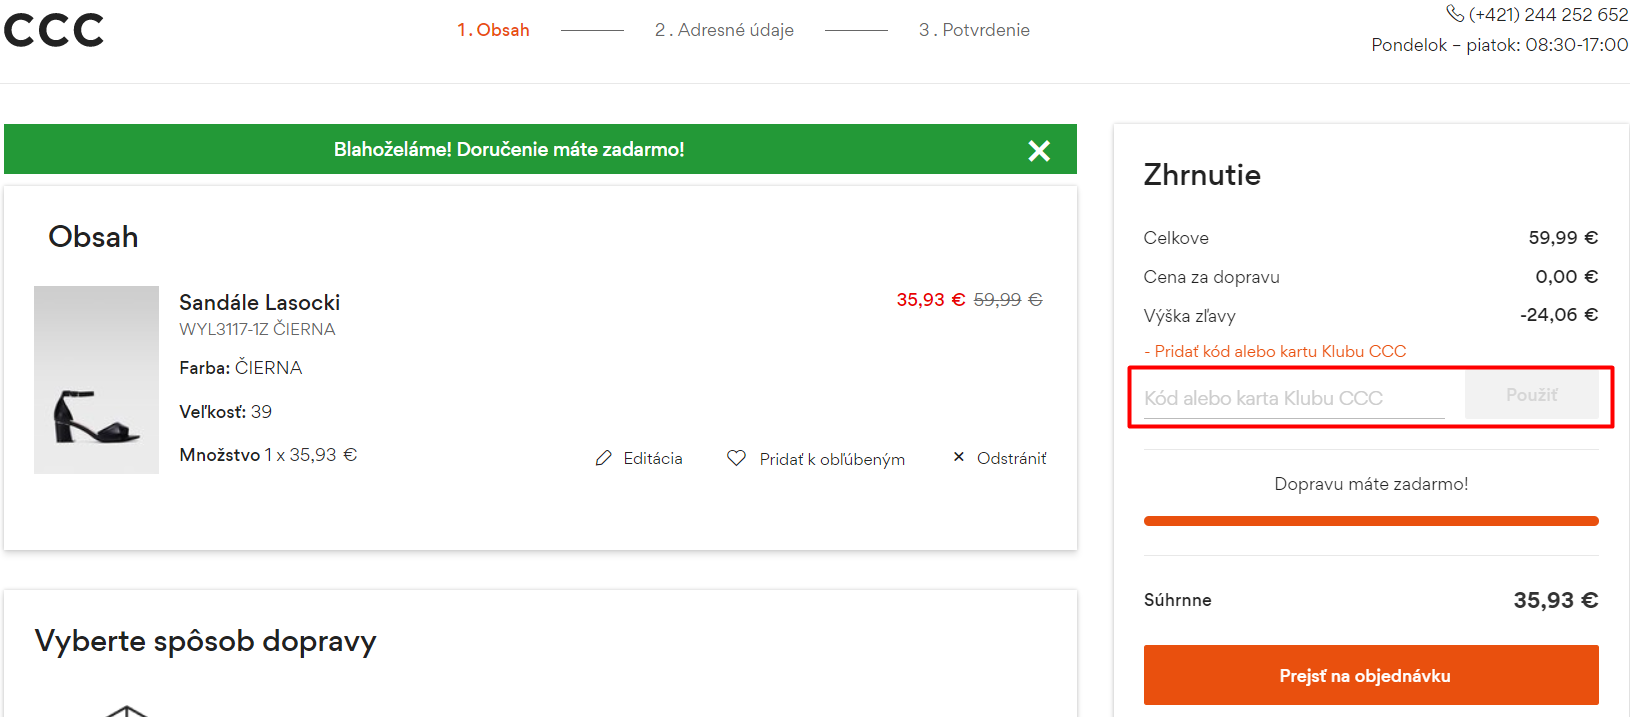Go to step 1. Obsah

tap(493, 30)
